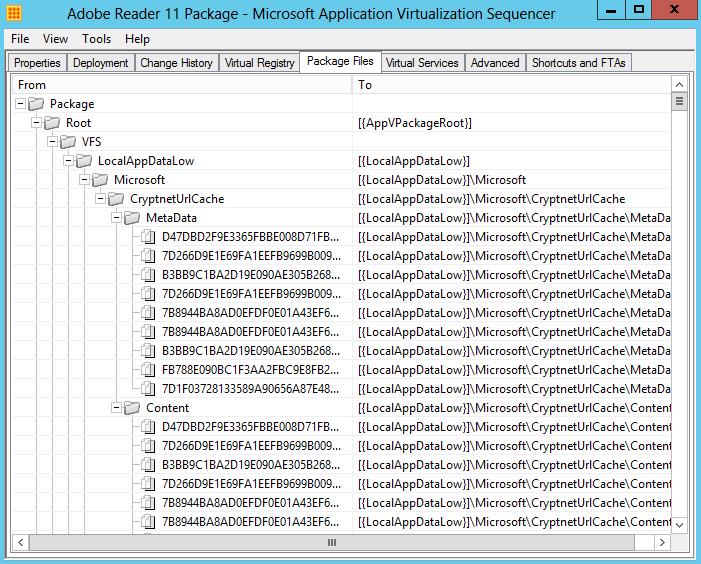The image size is (701, 564).
Task: Click the vertical scrollbar down arrow
Action: point(680,525)
